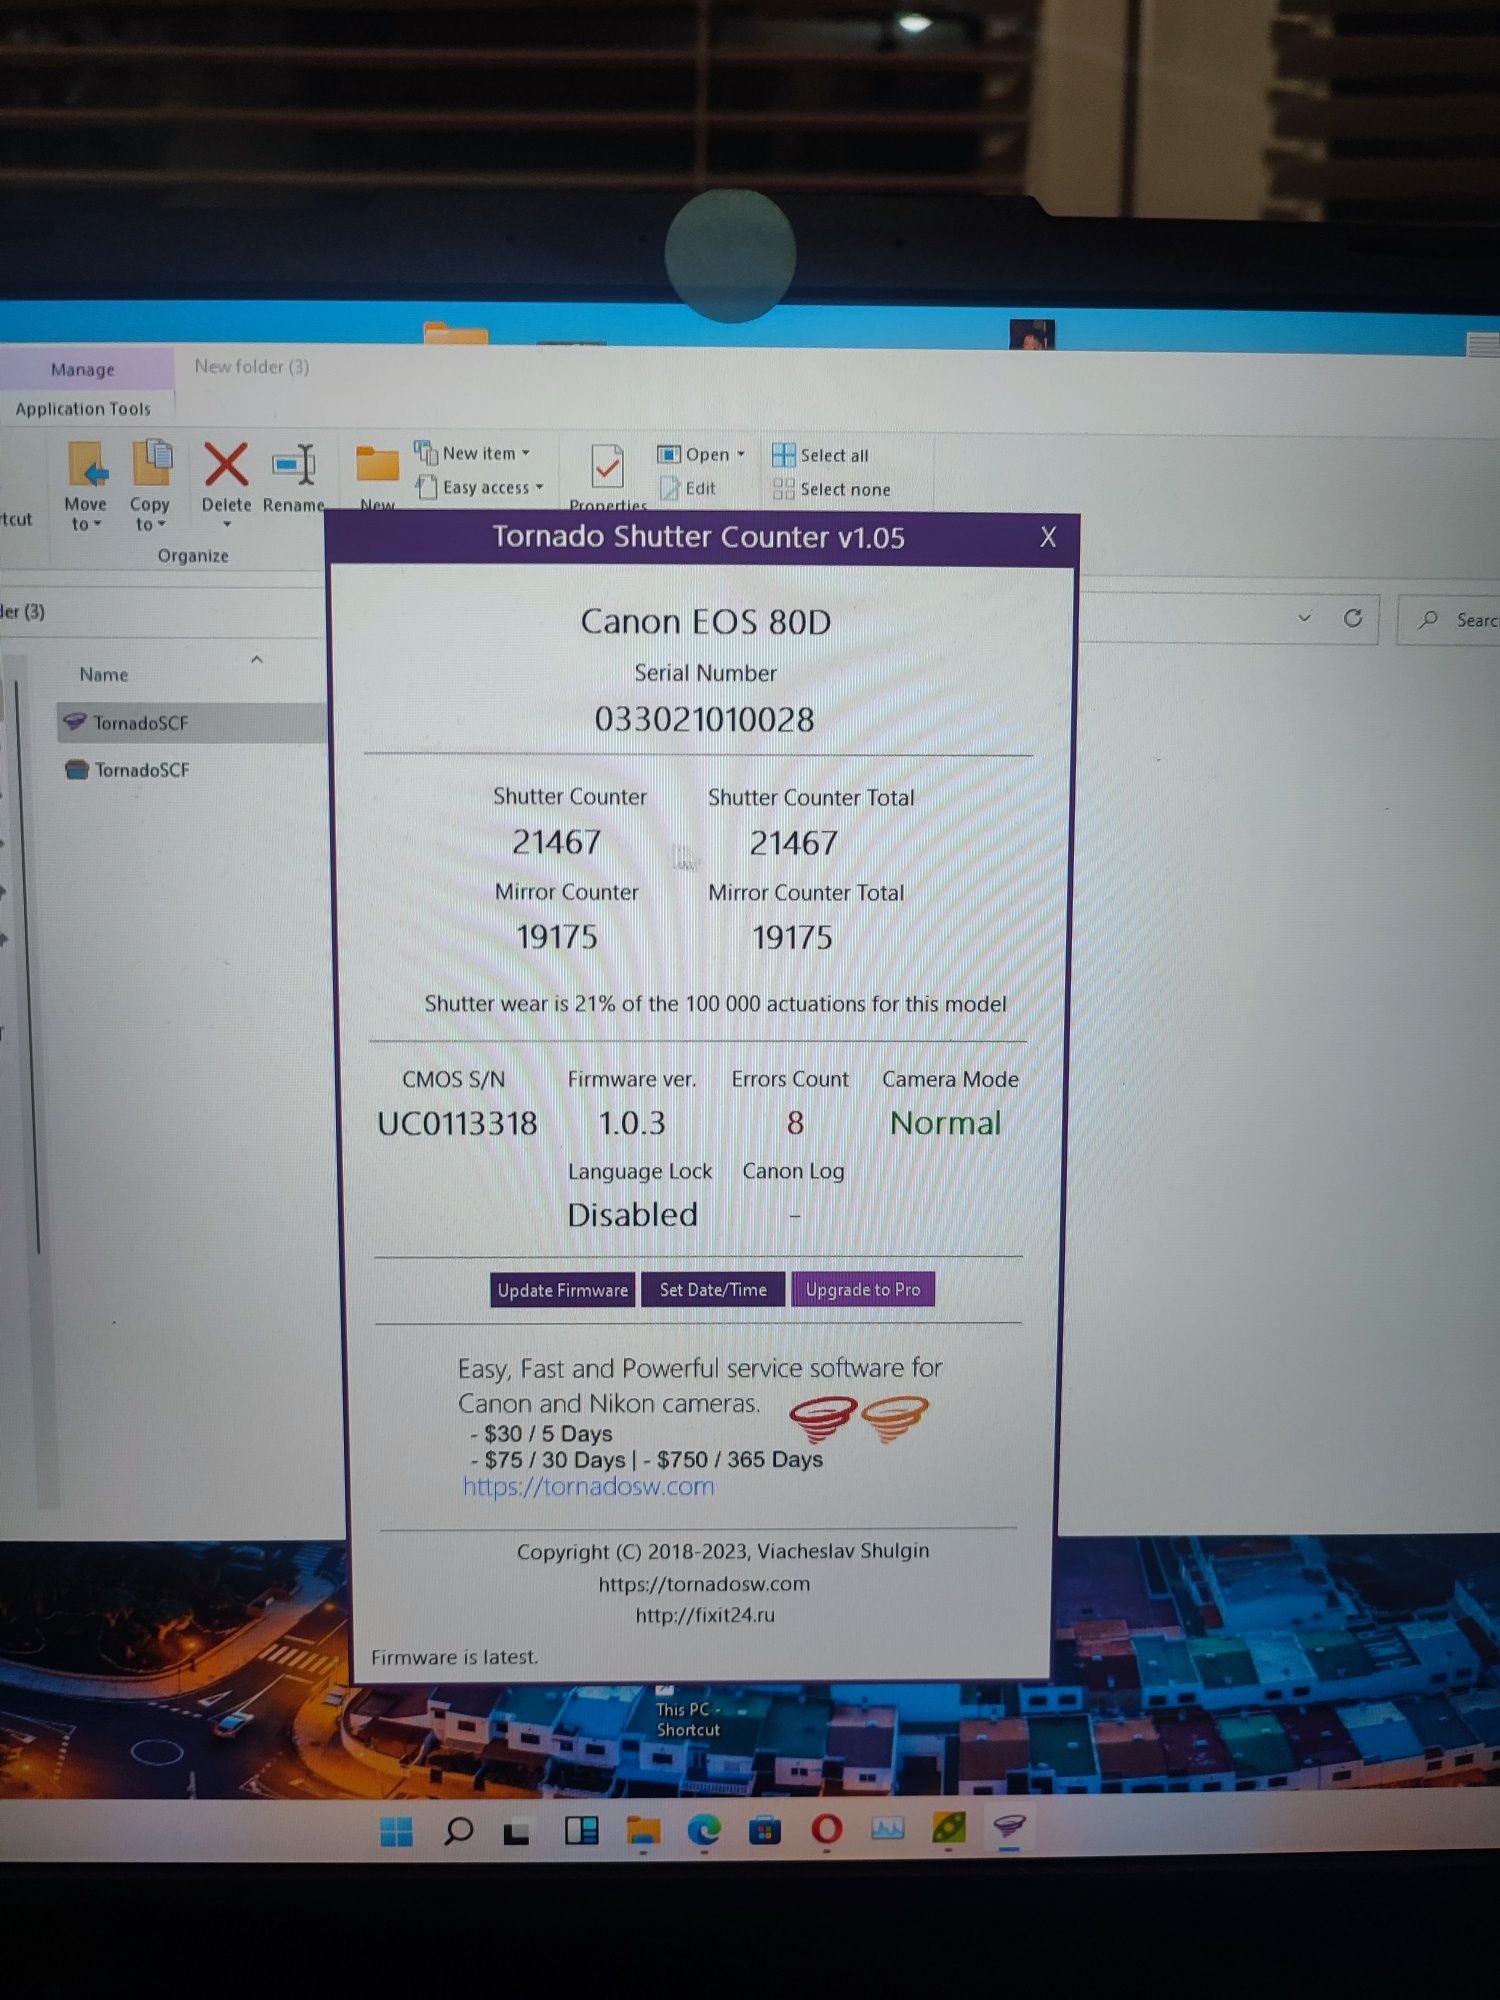Click the Language Lock Disabled value
The height and width of the screenshot is (2000, 1500).
[x=632, y=1214]
